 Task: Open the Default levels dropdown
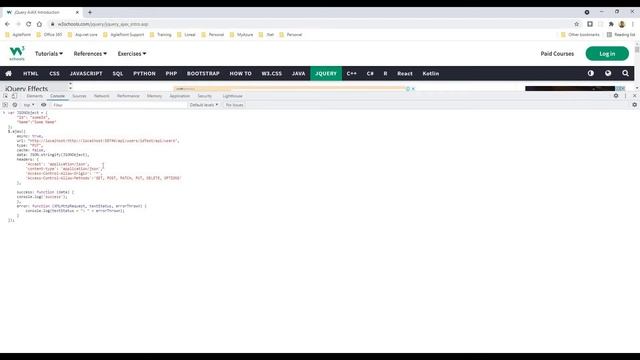(204, 105)
